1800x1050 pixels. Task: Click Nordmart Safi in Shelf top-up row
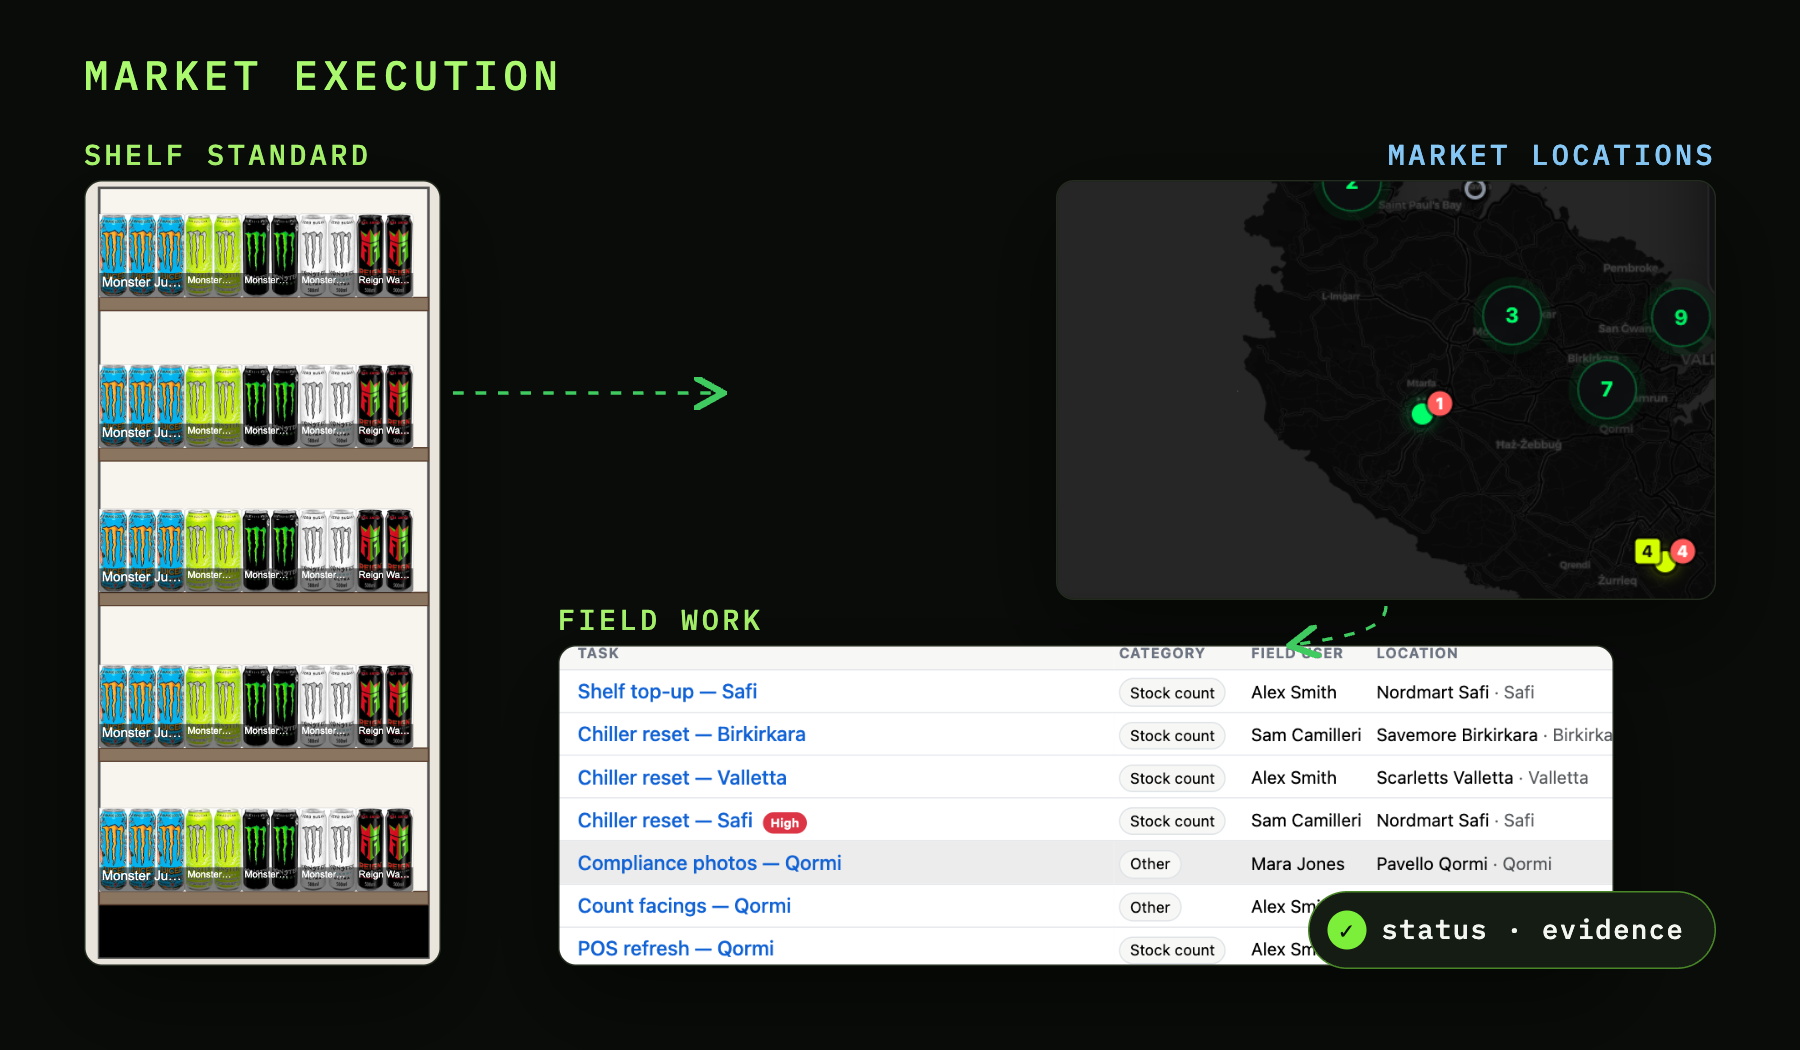coord(1433,692)
